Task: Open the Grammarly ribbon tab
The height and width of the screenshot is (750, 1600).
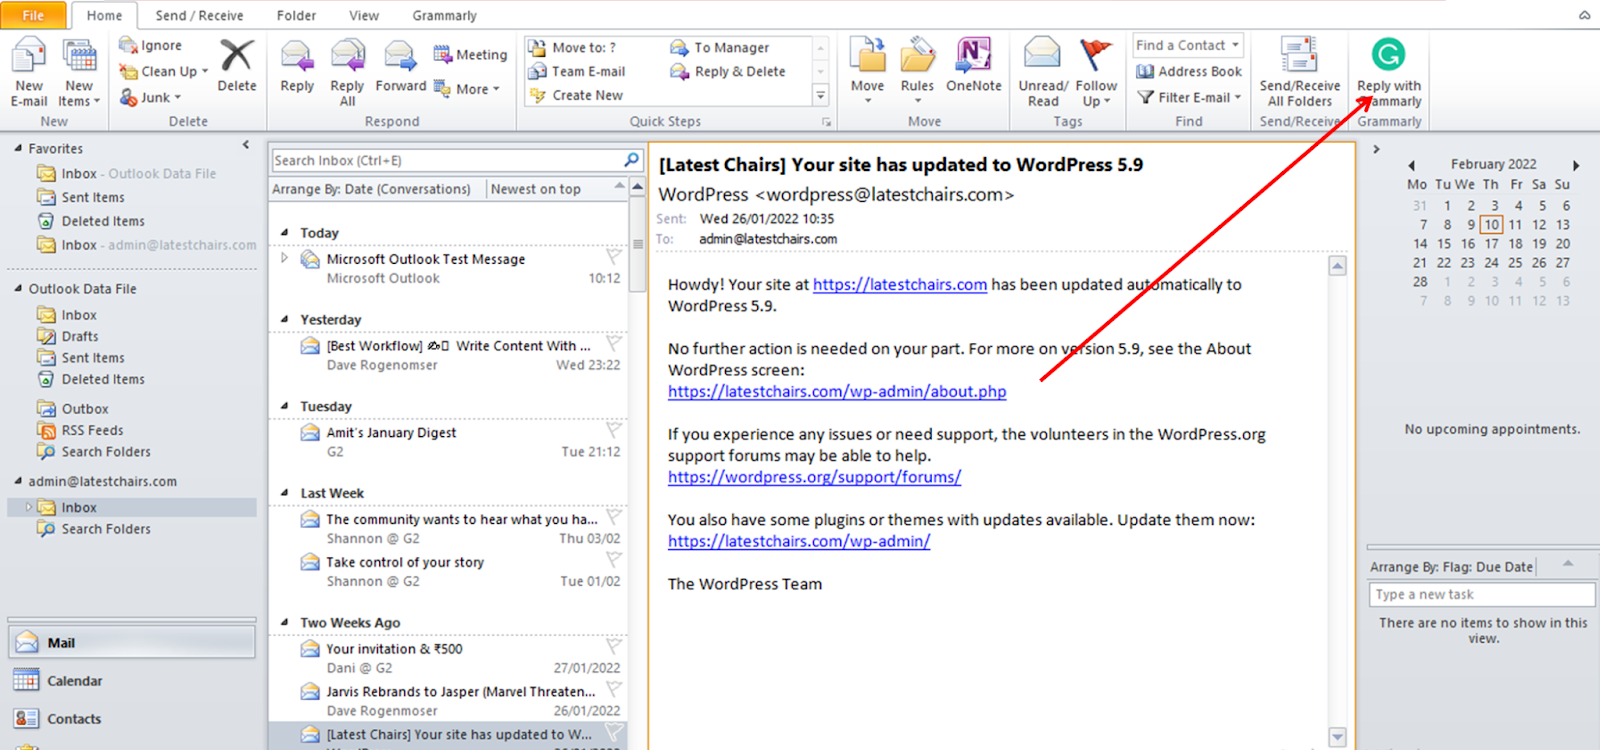Action: point(444,15)
